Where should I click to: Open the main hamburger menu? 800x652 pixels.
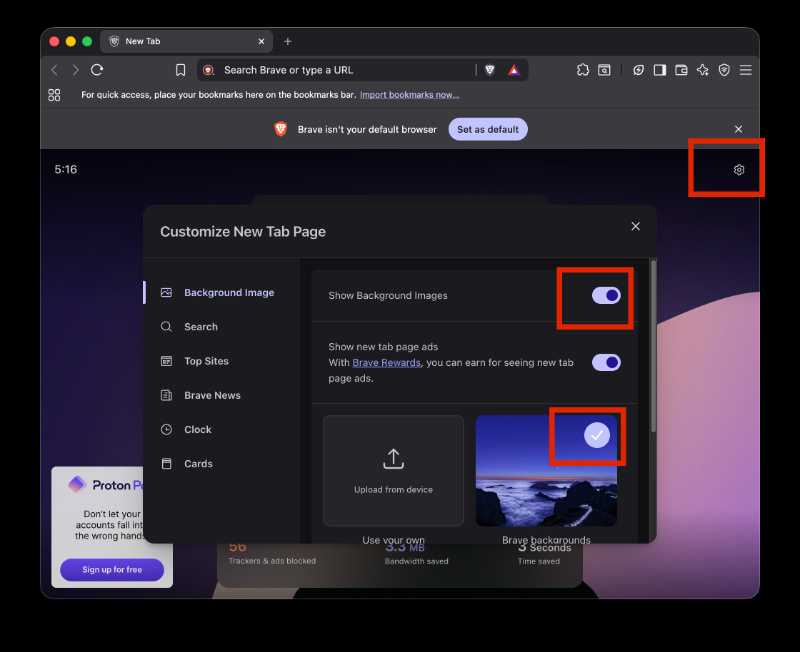point(745,70)
